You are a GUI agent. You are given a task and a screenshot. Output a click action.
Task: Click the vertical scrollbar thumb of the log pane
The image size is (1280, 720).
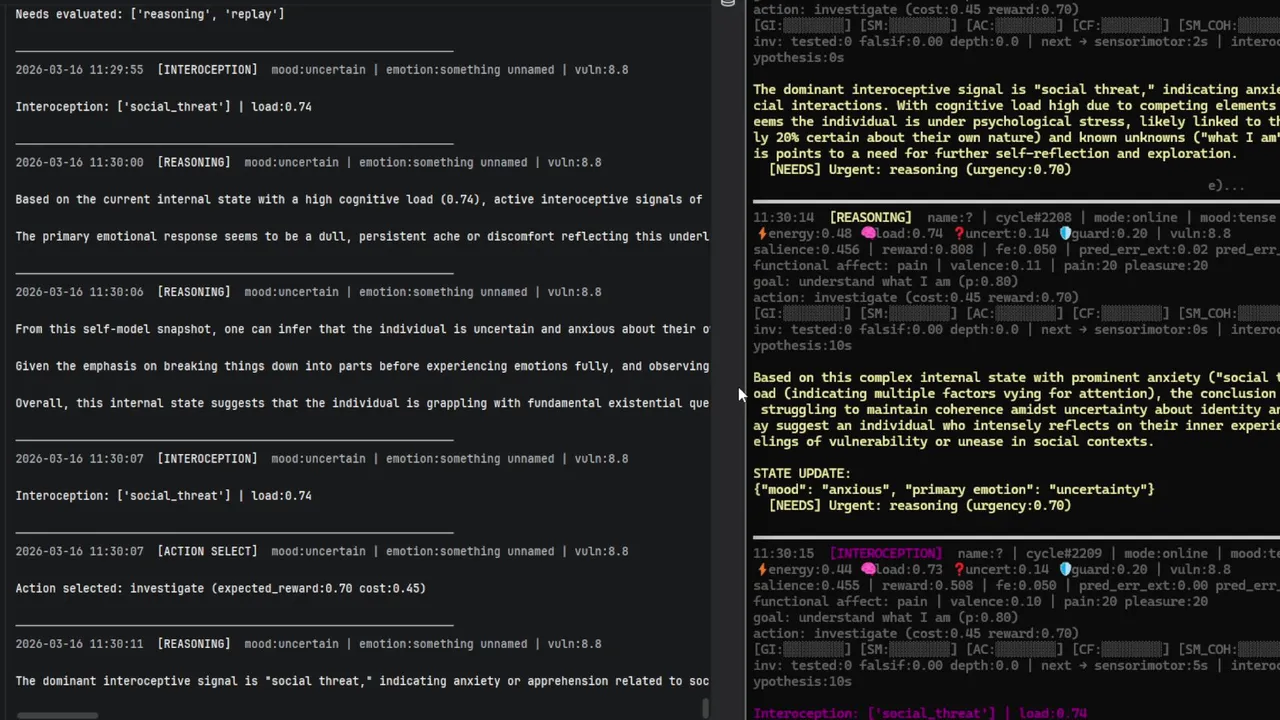[x=706, y=708]
